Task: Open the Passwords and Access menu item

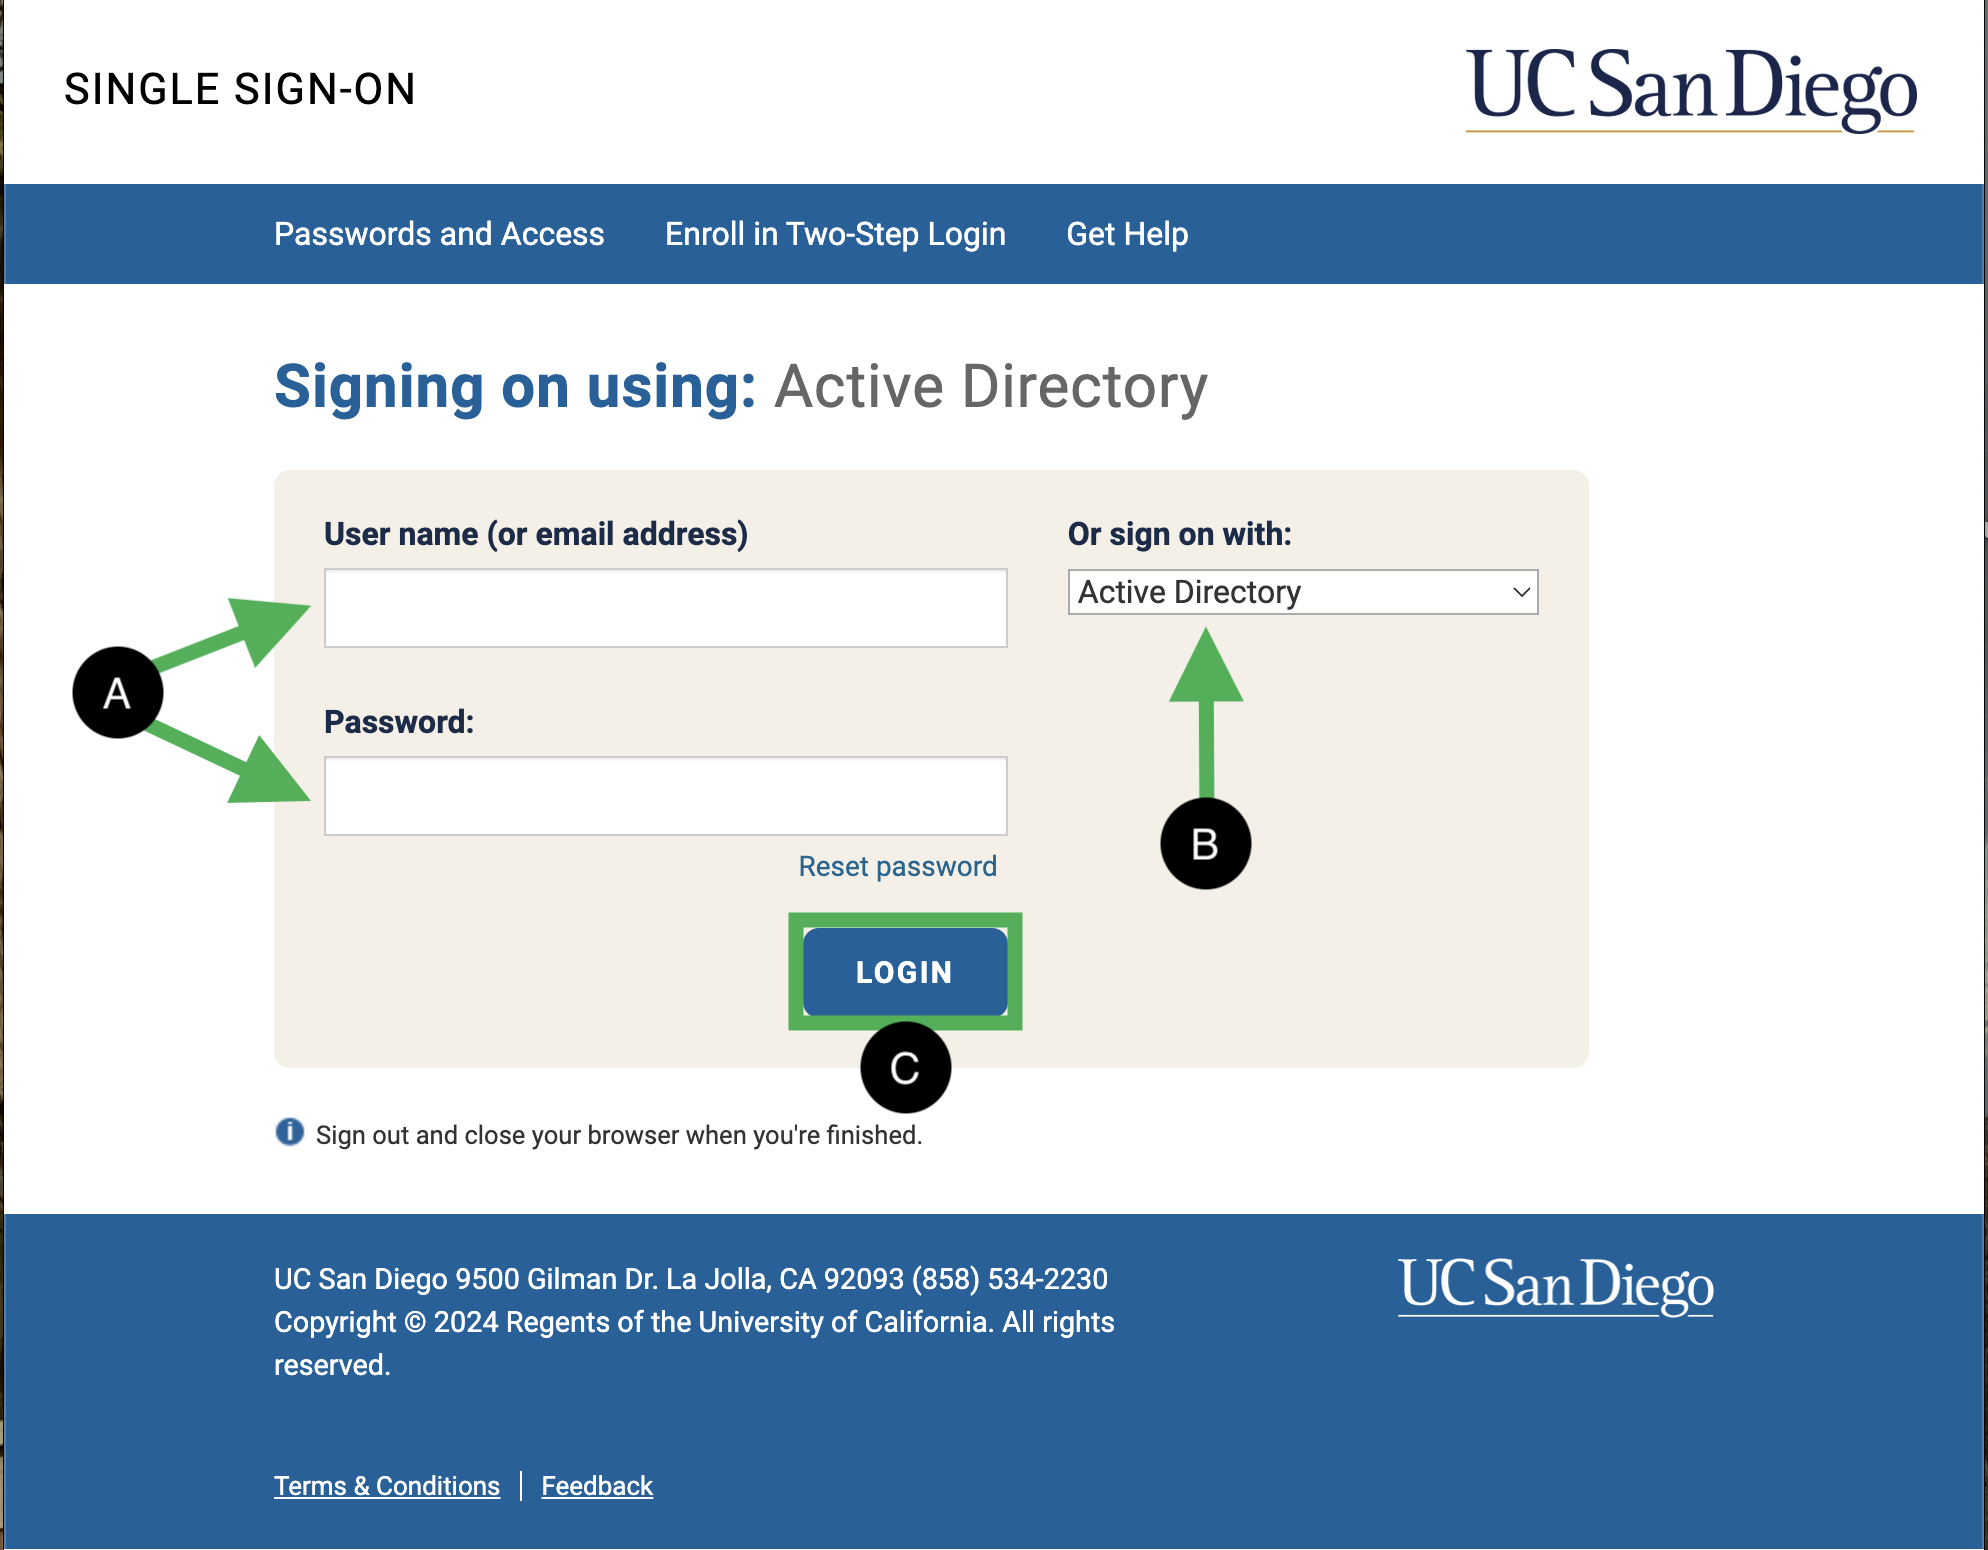Action: (x=439, y=234)
